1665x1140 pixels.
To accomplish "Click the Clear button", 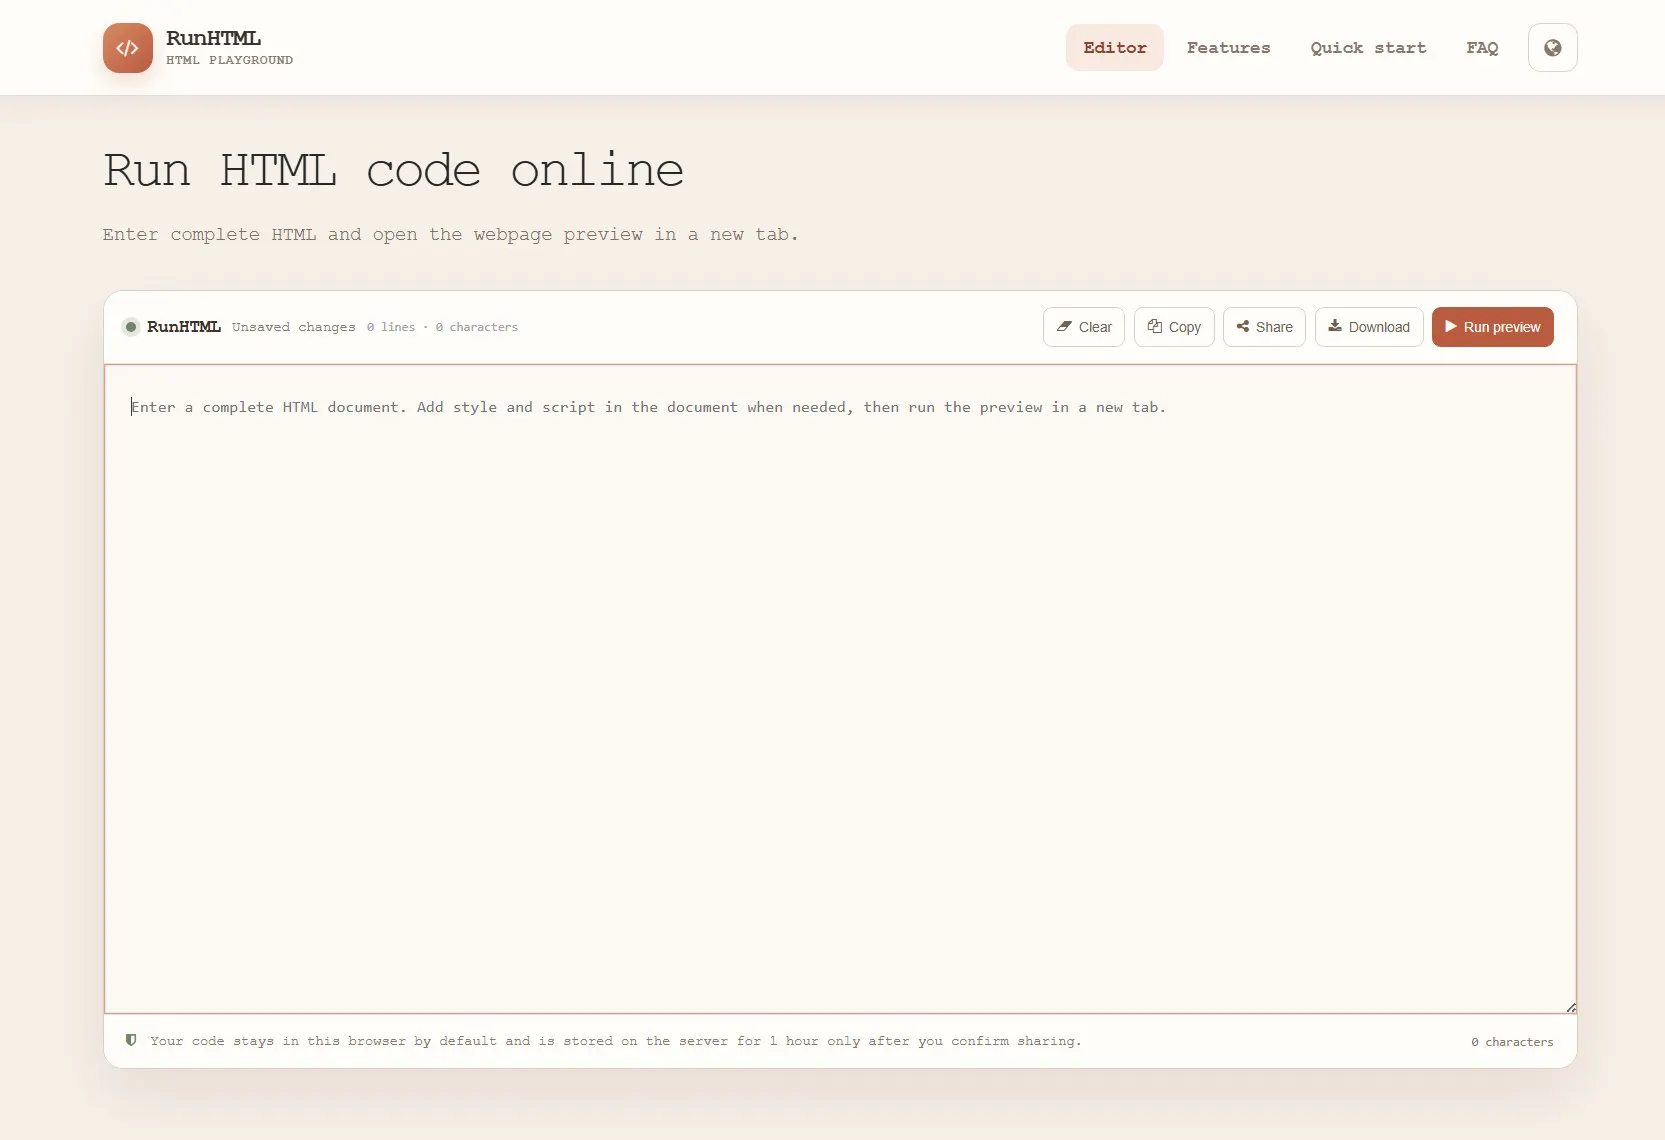I will click(1084, 327).
